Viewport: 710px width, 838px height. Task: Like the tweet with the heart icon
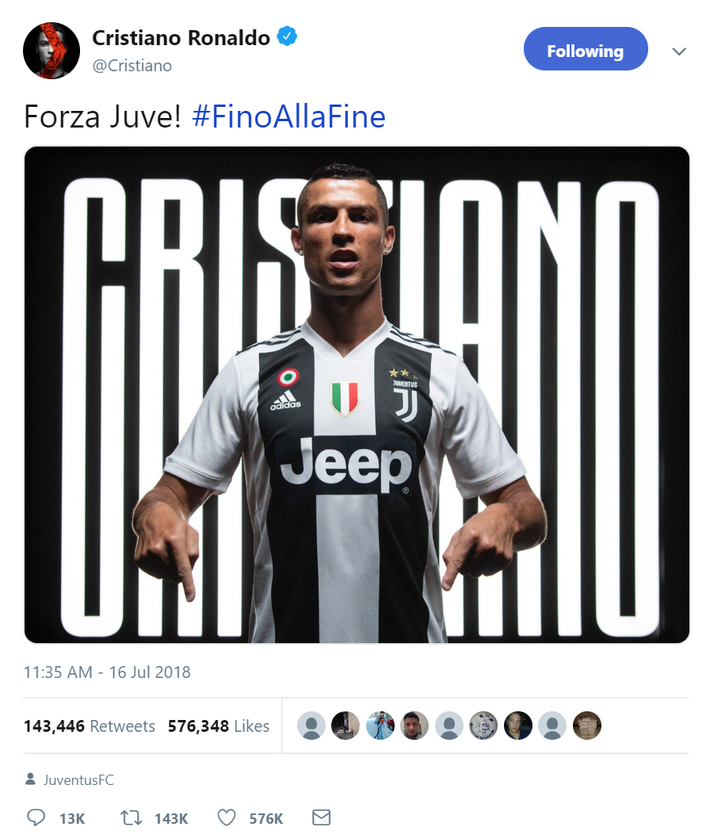226,818
